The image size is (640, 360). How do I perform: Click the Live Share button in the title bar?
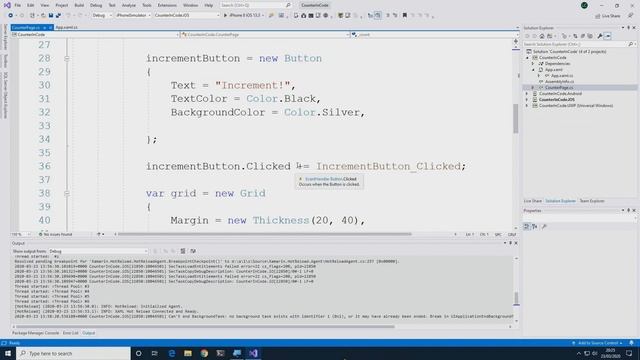[x=608, y=16]
